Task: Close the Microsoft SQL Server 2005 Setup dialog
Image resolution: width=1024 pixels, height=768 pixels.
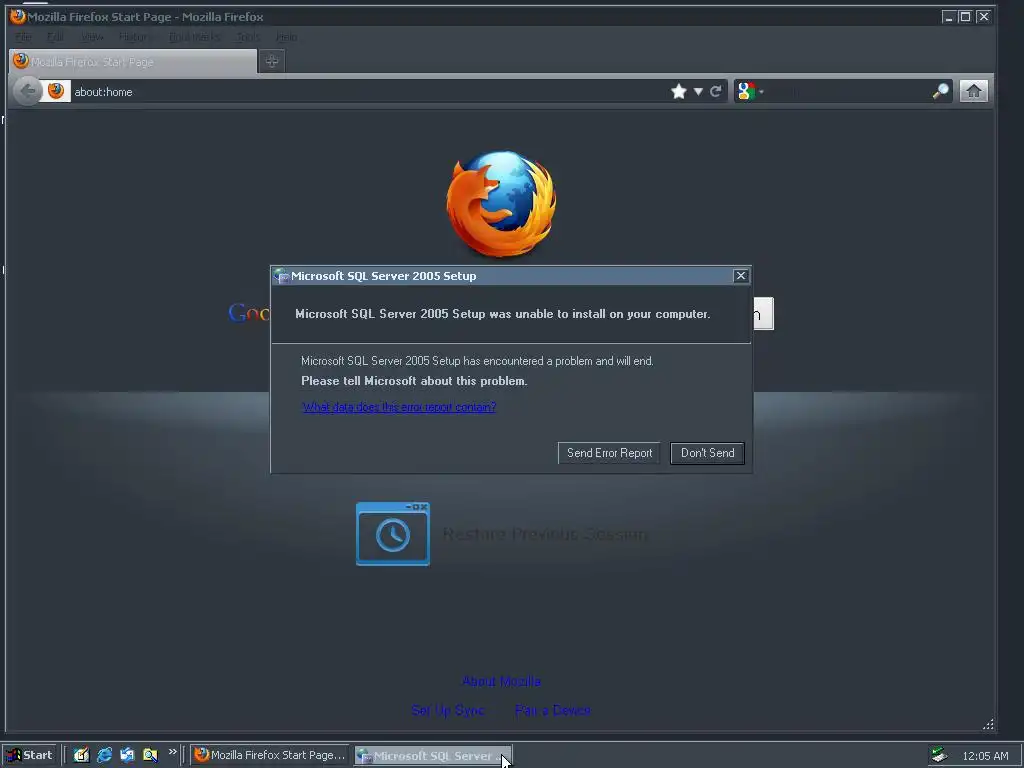Action: click(x=741, y=276)
